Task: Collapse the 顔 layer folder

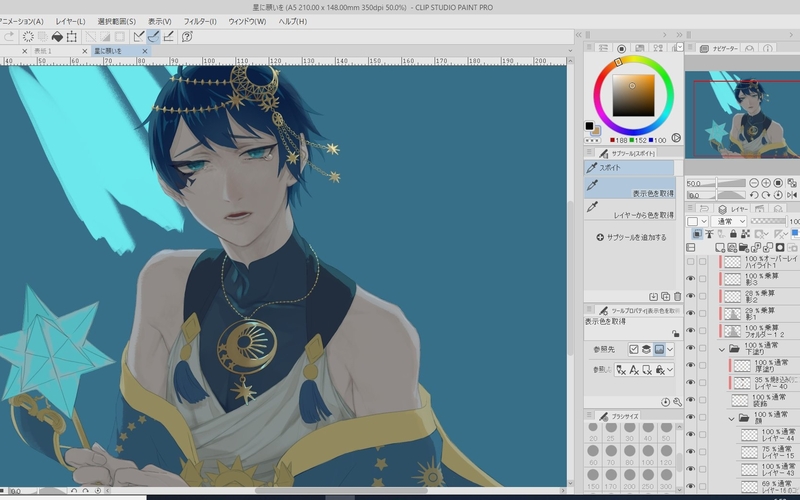Action: pos(731,419)
